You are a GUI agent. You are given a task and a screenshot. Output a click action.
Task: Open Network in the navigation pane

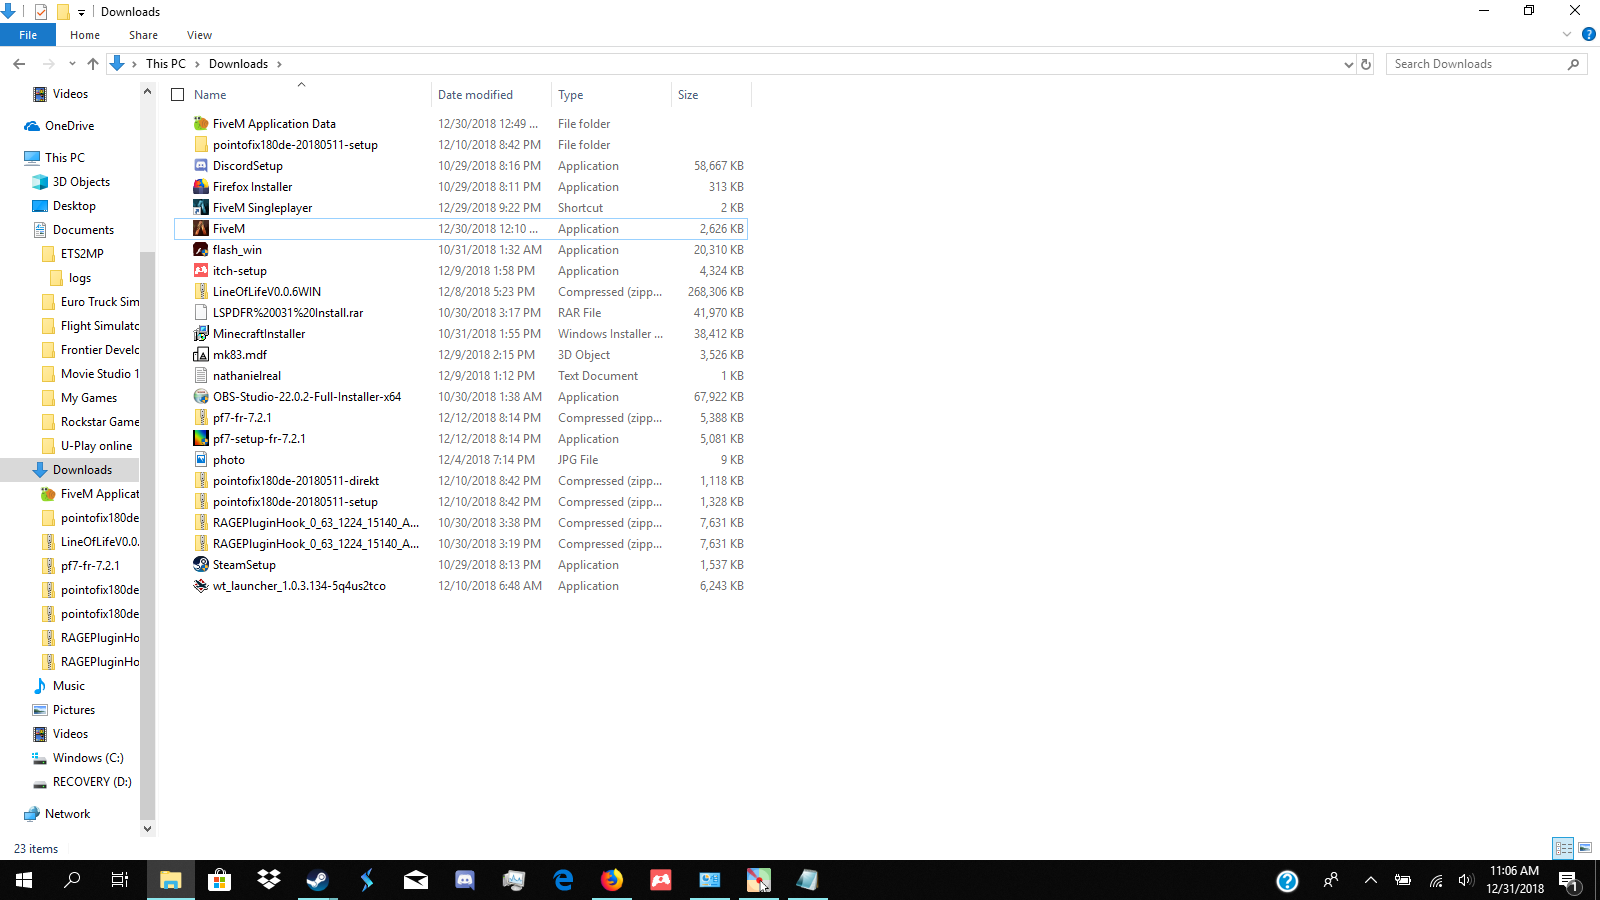(x=67, y=814)
